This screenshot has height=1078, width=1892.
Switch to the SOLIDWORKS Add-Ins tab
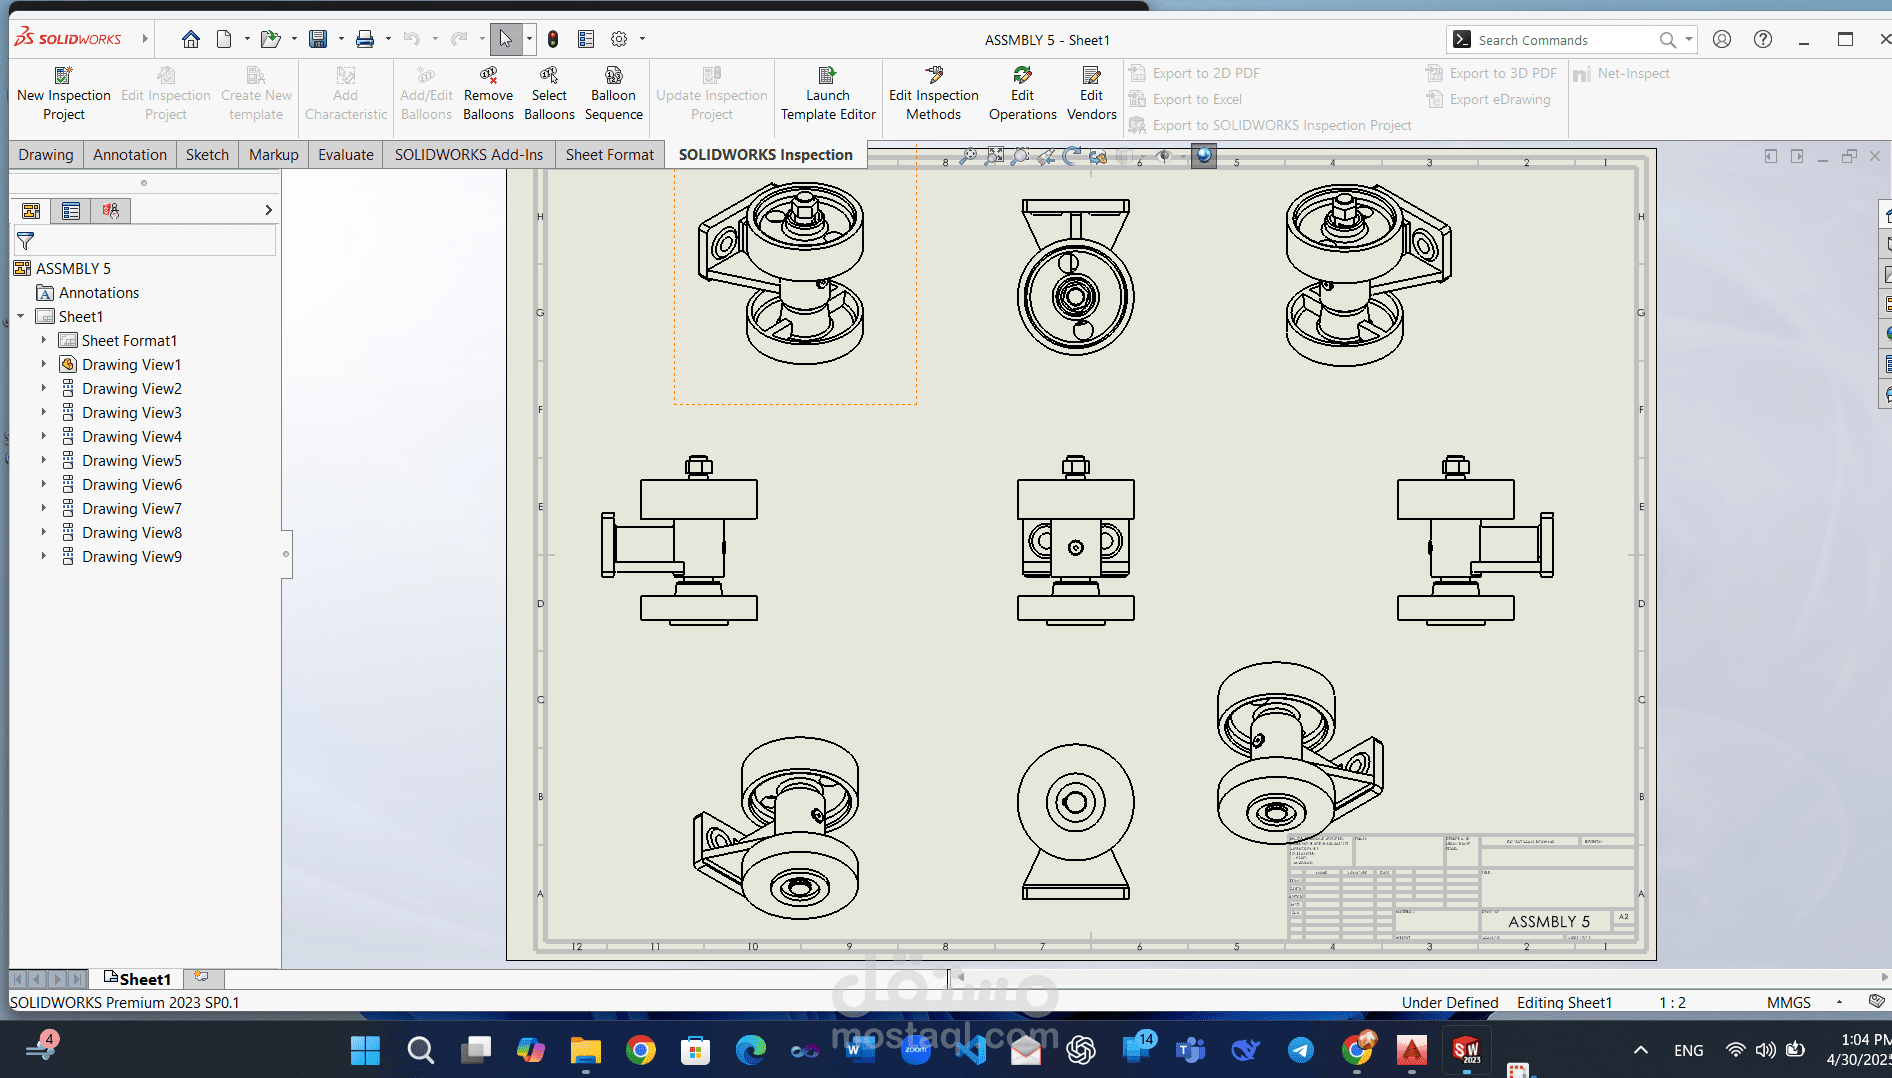click(469, 154)
